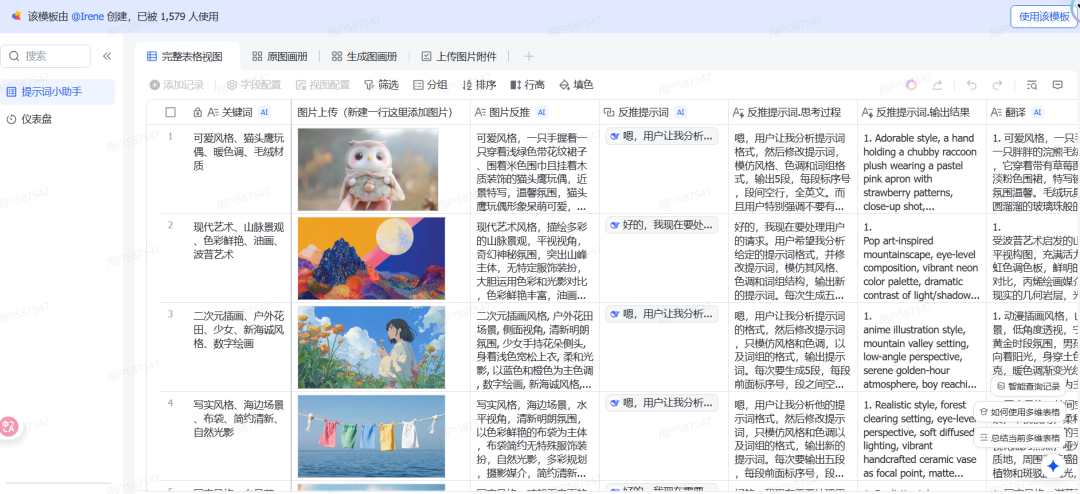Switch to the 上传图片附件 tab
Screen dimensions: 1080x494
[459, 56]
